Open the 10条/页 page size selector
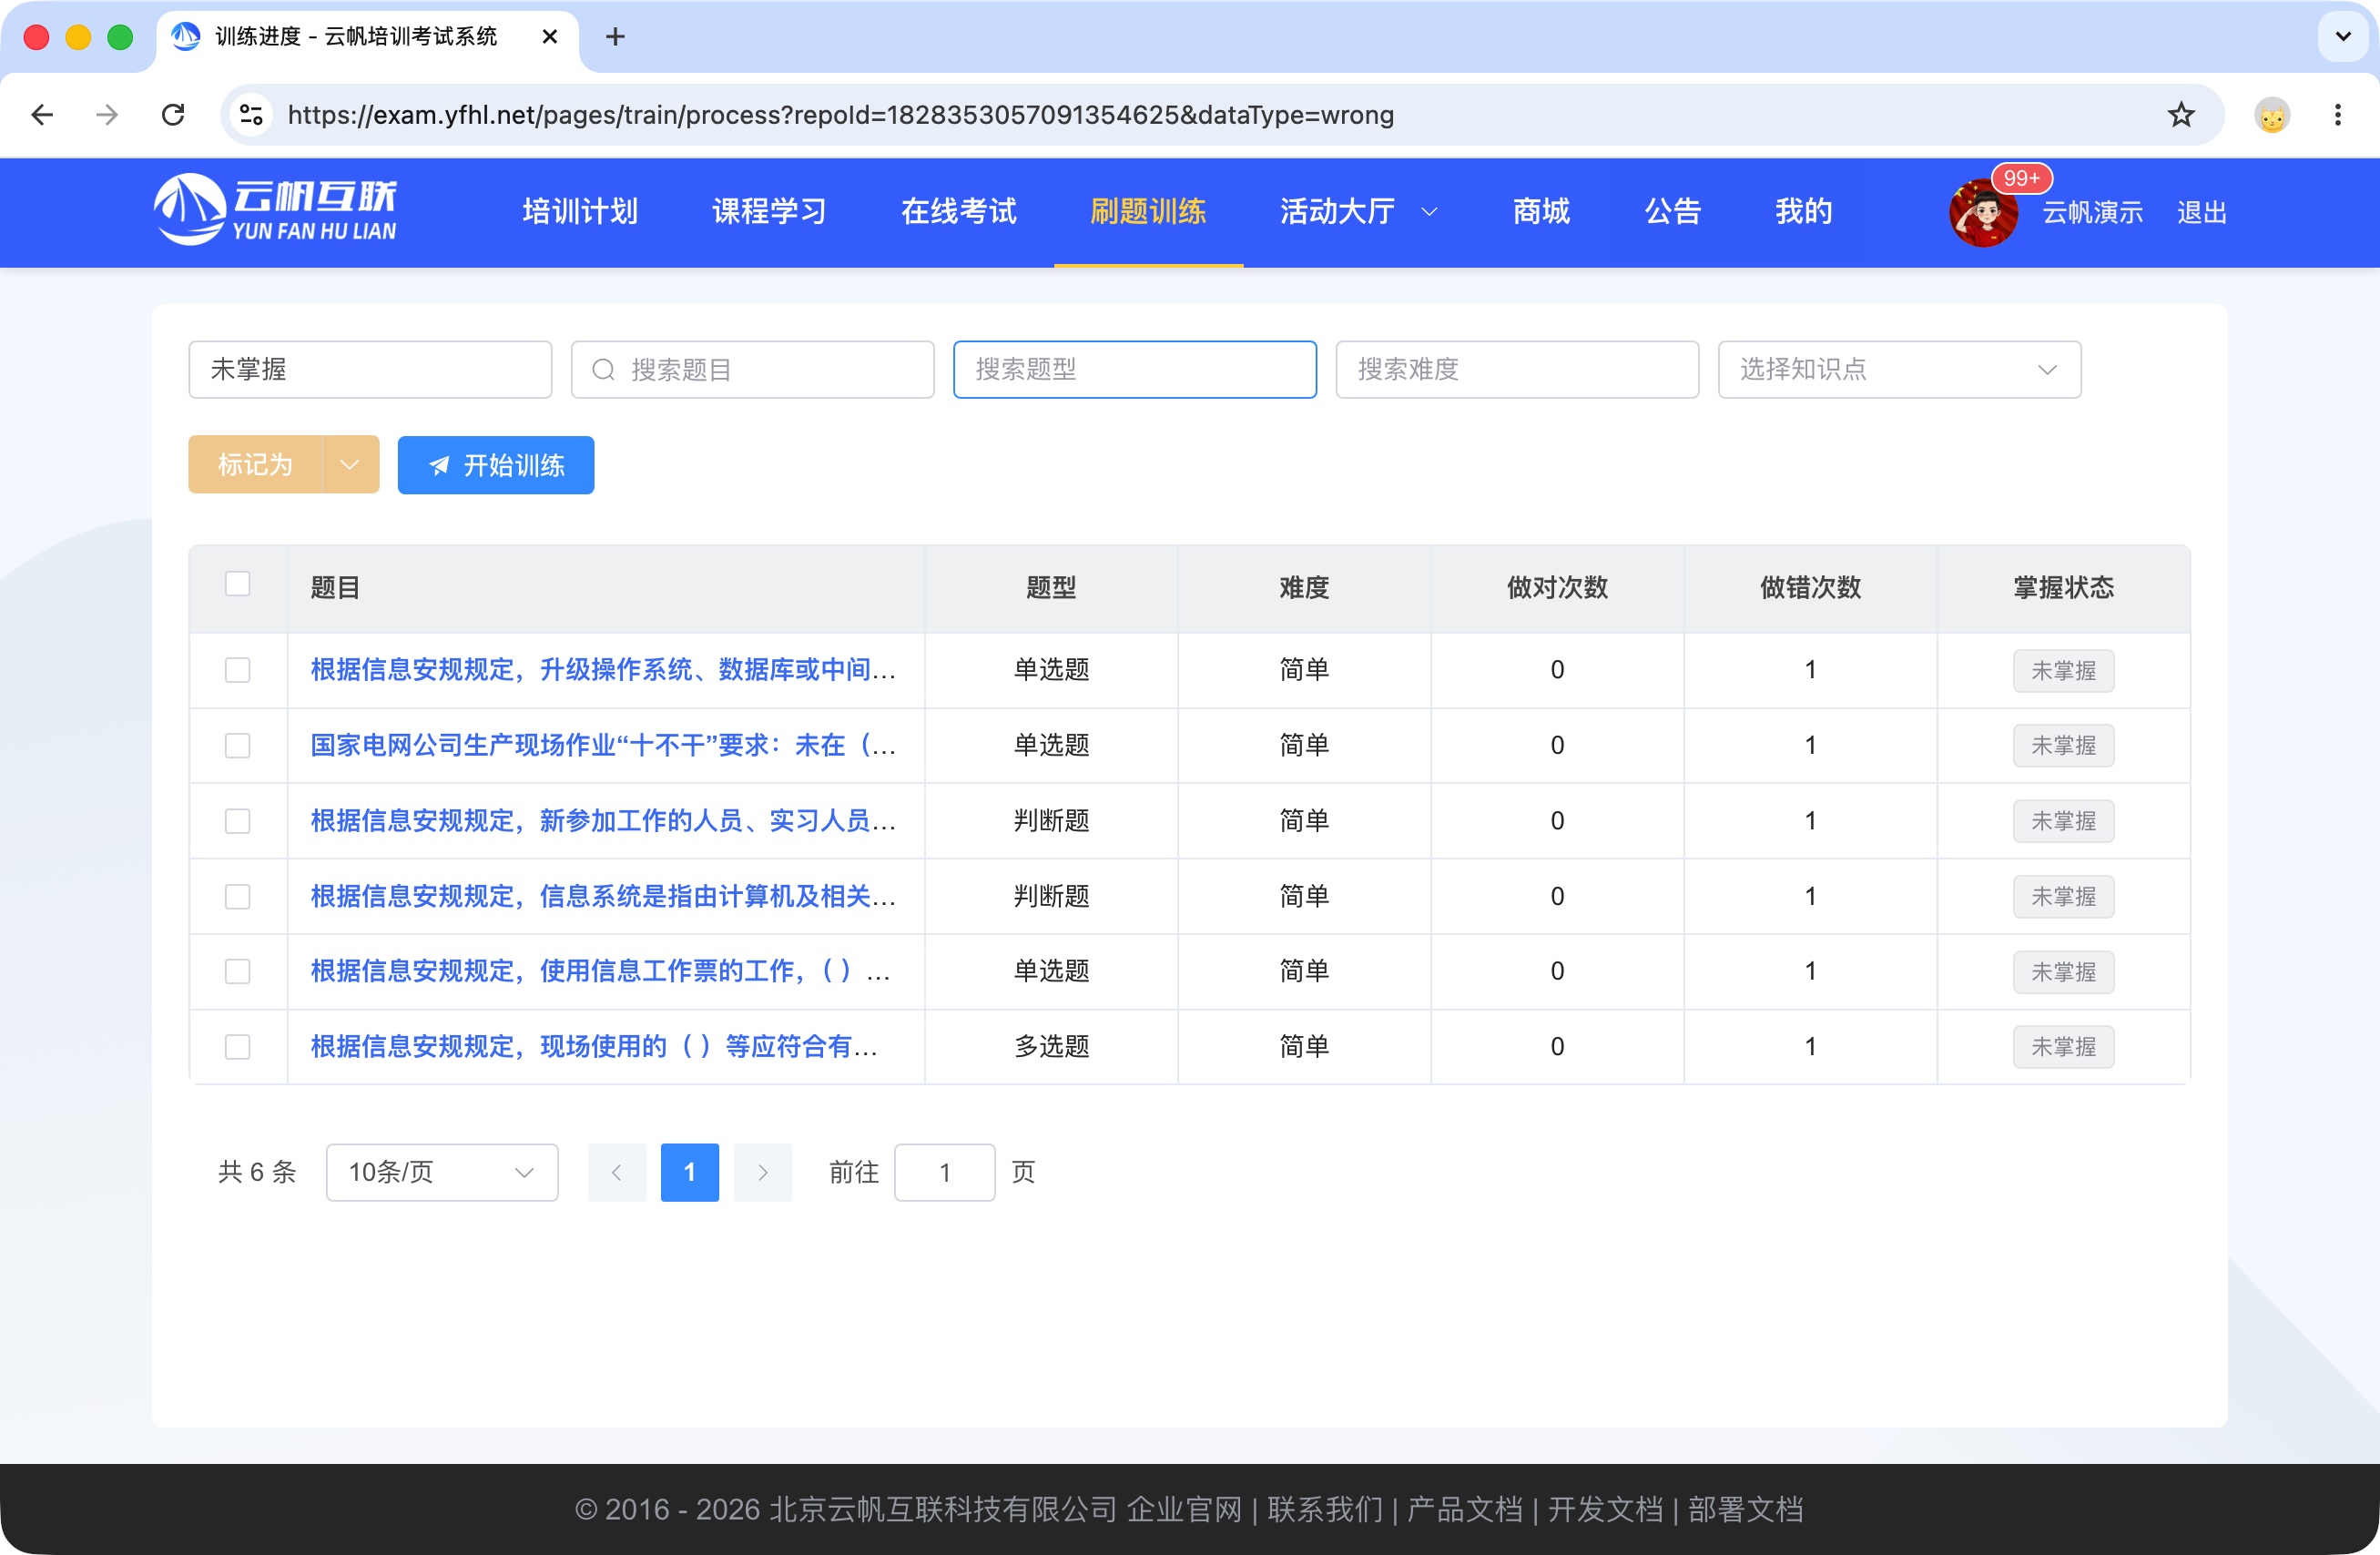The height and width of the screenshot is (1555, 2380). [x=441, y=1172]
